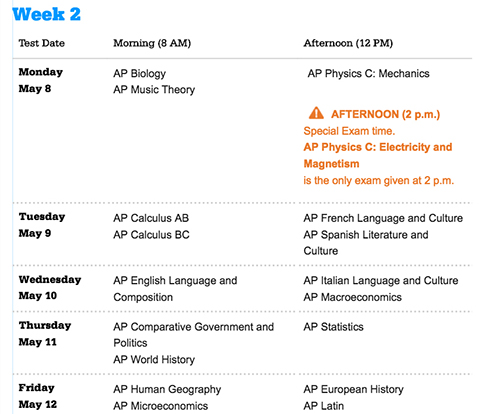Open AP Physics C: Electricity and Magnetism
Viewport: 500px width, 414px height.
pos(378,155)
